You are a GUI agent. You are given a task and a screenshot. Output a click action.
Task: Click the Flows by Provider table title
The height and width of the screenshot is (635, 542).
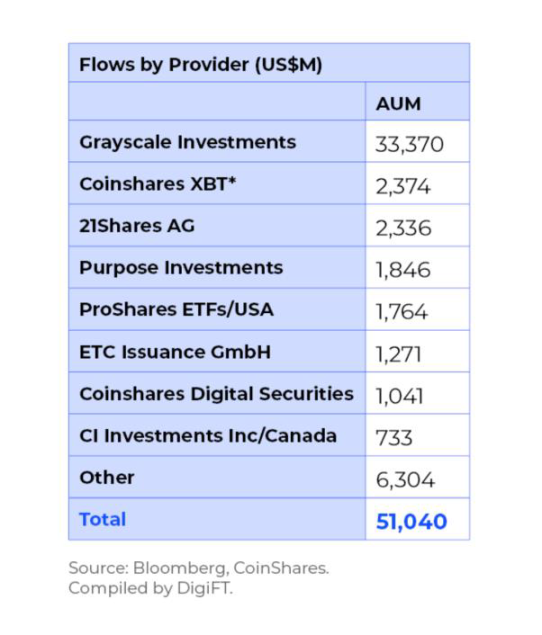tap(201, 64)
